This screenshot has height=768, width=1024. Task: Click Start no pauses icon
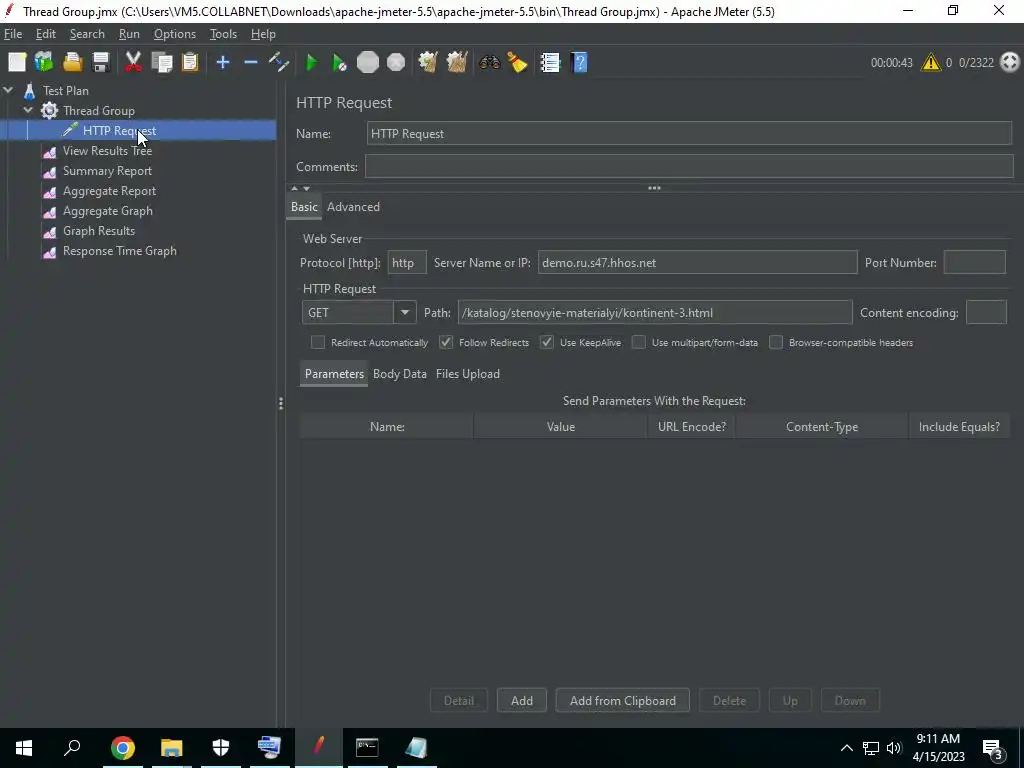339,62
